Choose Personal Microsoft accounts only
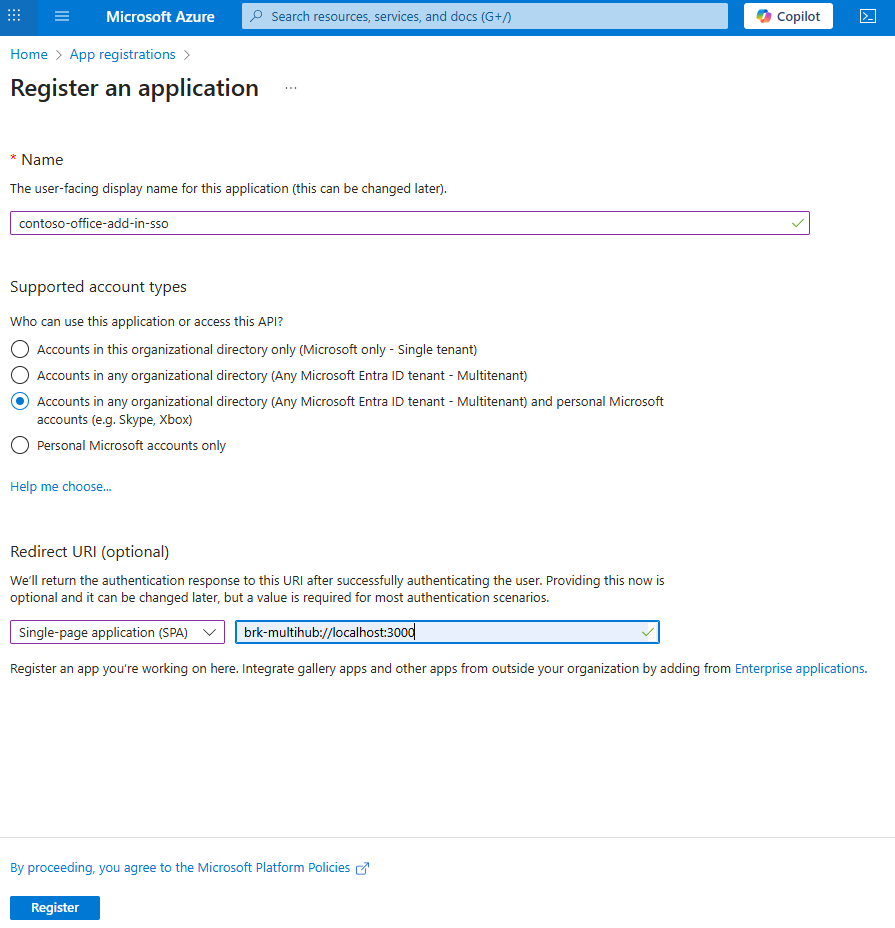The width and height of the screenshot is (895, 928). [x=19, y=445]
